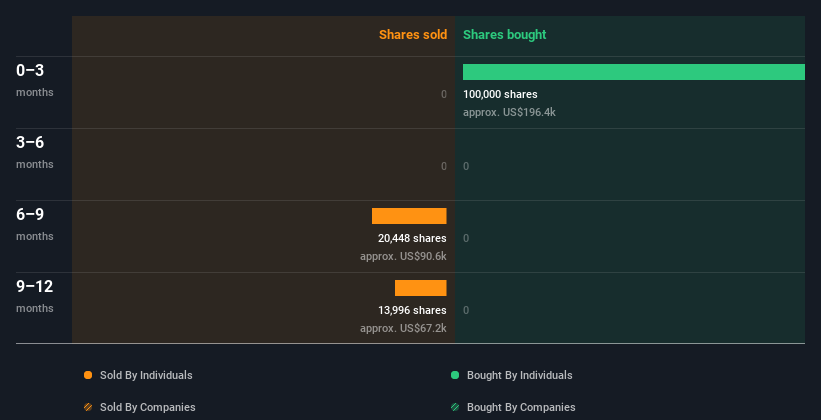Viewport: 821px width, 420px height.
Task: Click the striped Bought By Companies legend icon
Action: [455, 407]
